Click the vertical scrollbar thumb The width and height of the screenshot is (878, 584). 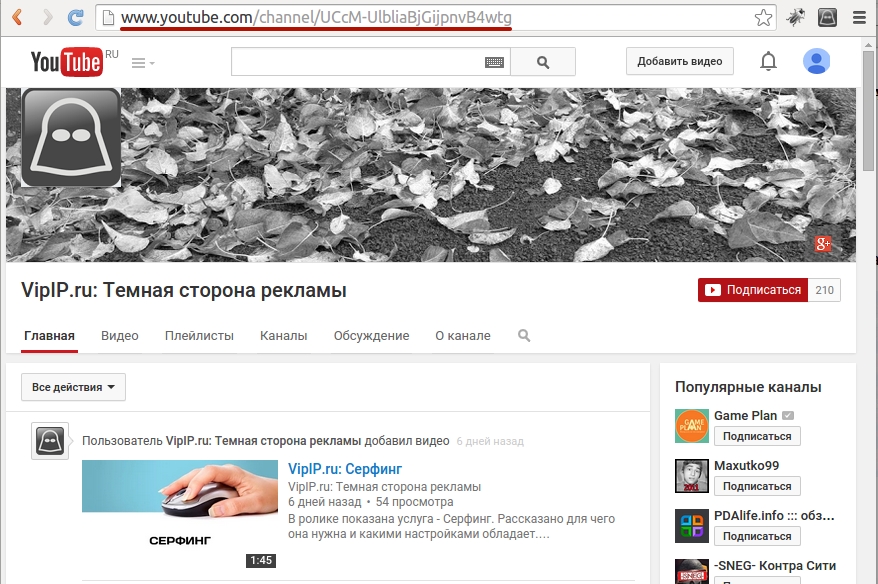point(868,110)
